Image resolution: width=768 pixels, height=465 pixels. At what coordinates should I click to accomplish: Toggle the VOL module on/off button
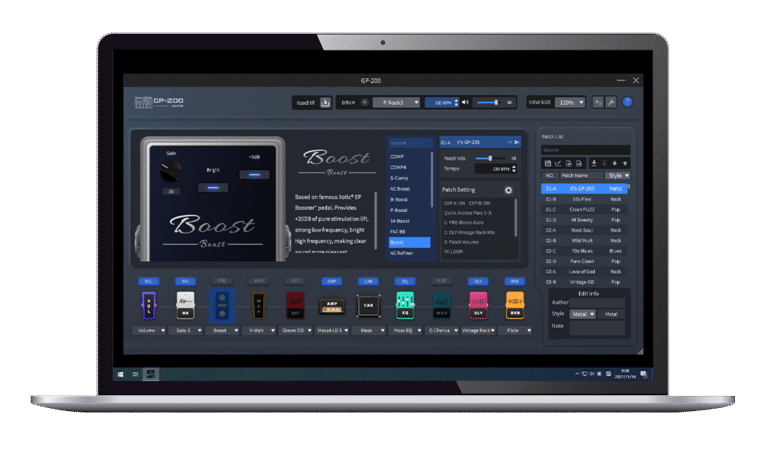[x=148, y=281]
